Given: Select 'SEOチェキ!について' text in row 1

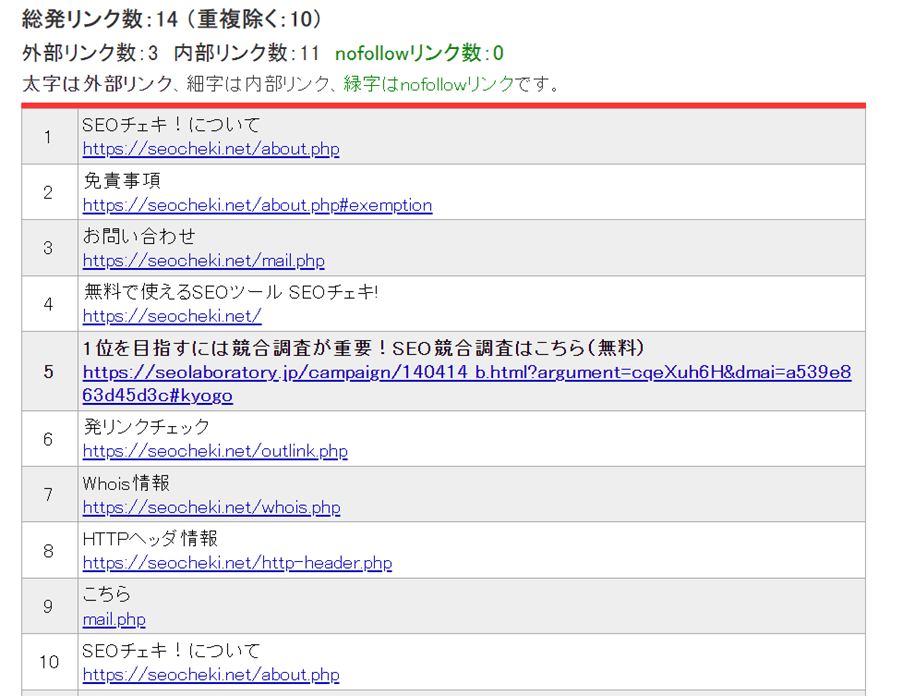Looking at the screenshot, I should coord(171,125).
